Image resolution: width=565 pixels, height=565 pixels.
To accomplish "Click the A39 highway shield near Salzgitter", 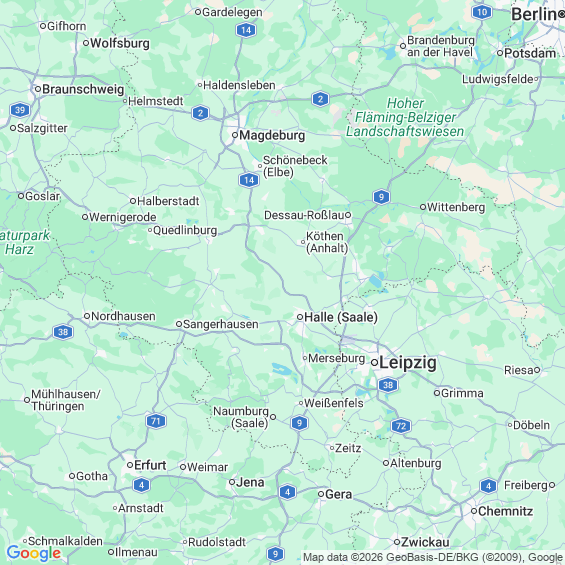I will coord(20,110).
